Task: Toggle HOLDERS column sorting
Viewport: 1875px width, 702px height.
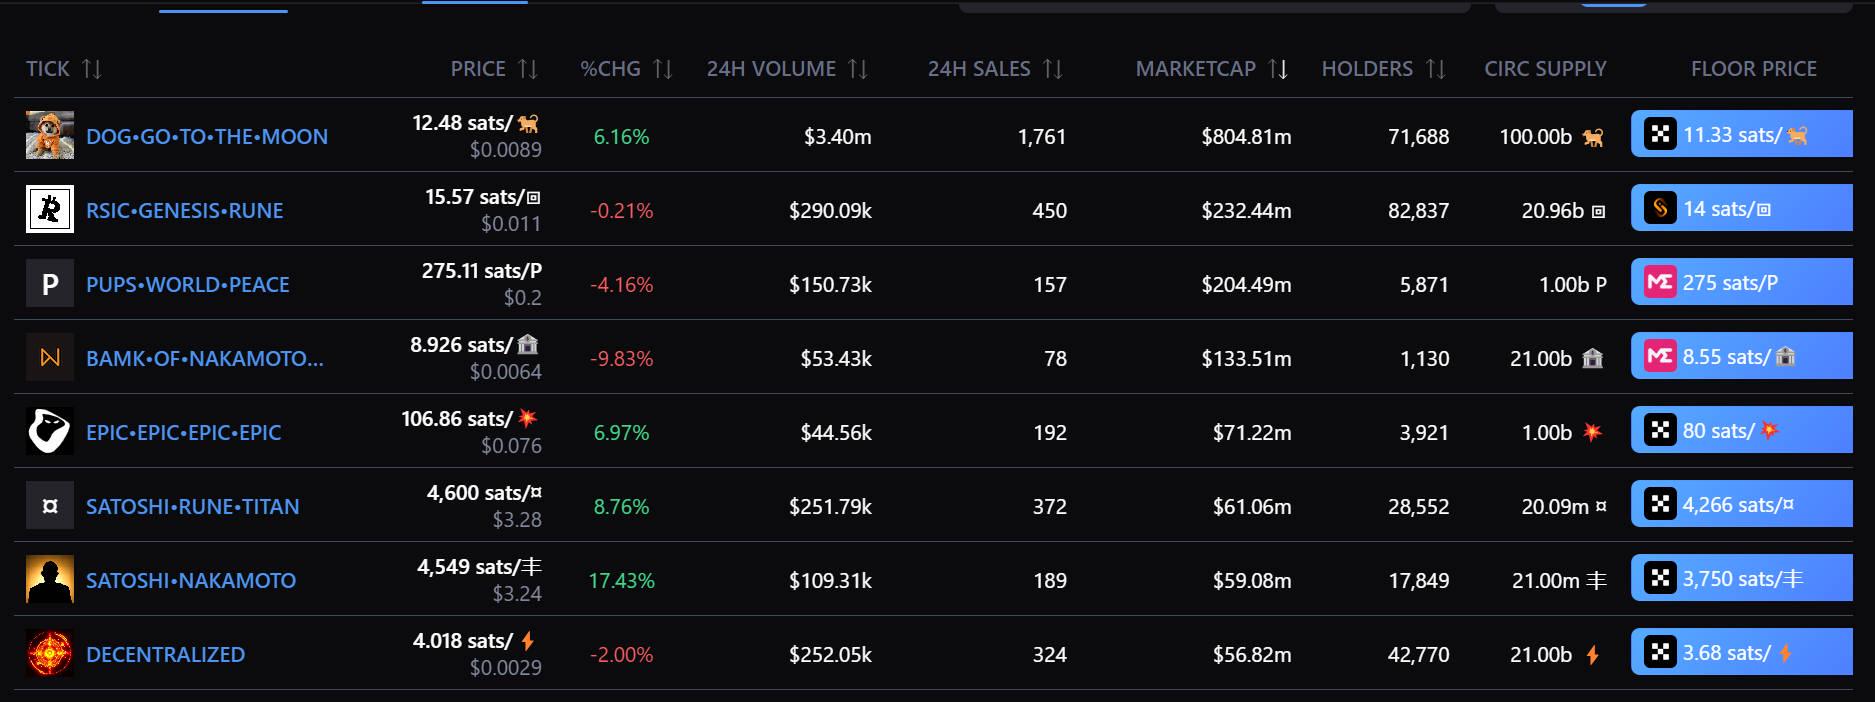Action: [1436, 69]
